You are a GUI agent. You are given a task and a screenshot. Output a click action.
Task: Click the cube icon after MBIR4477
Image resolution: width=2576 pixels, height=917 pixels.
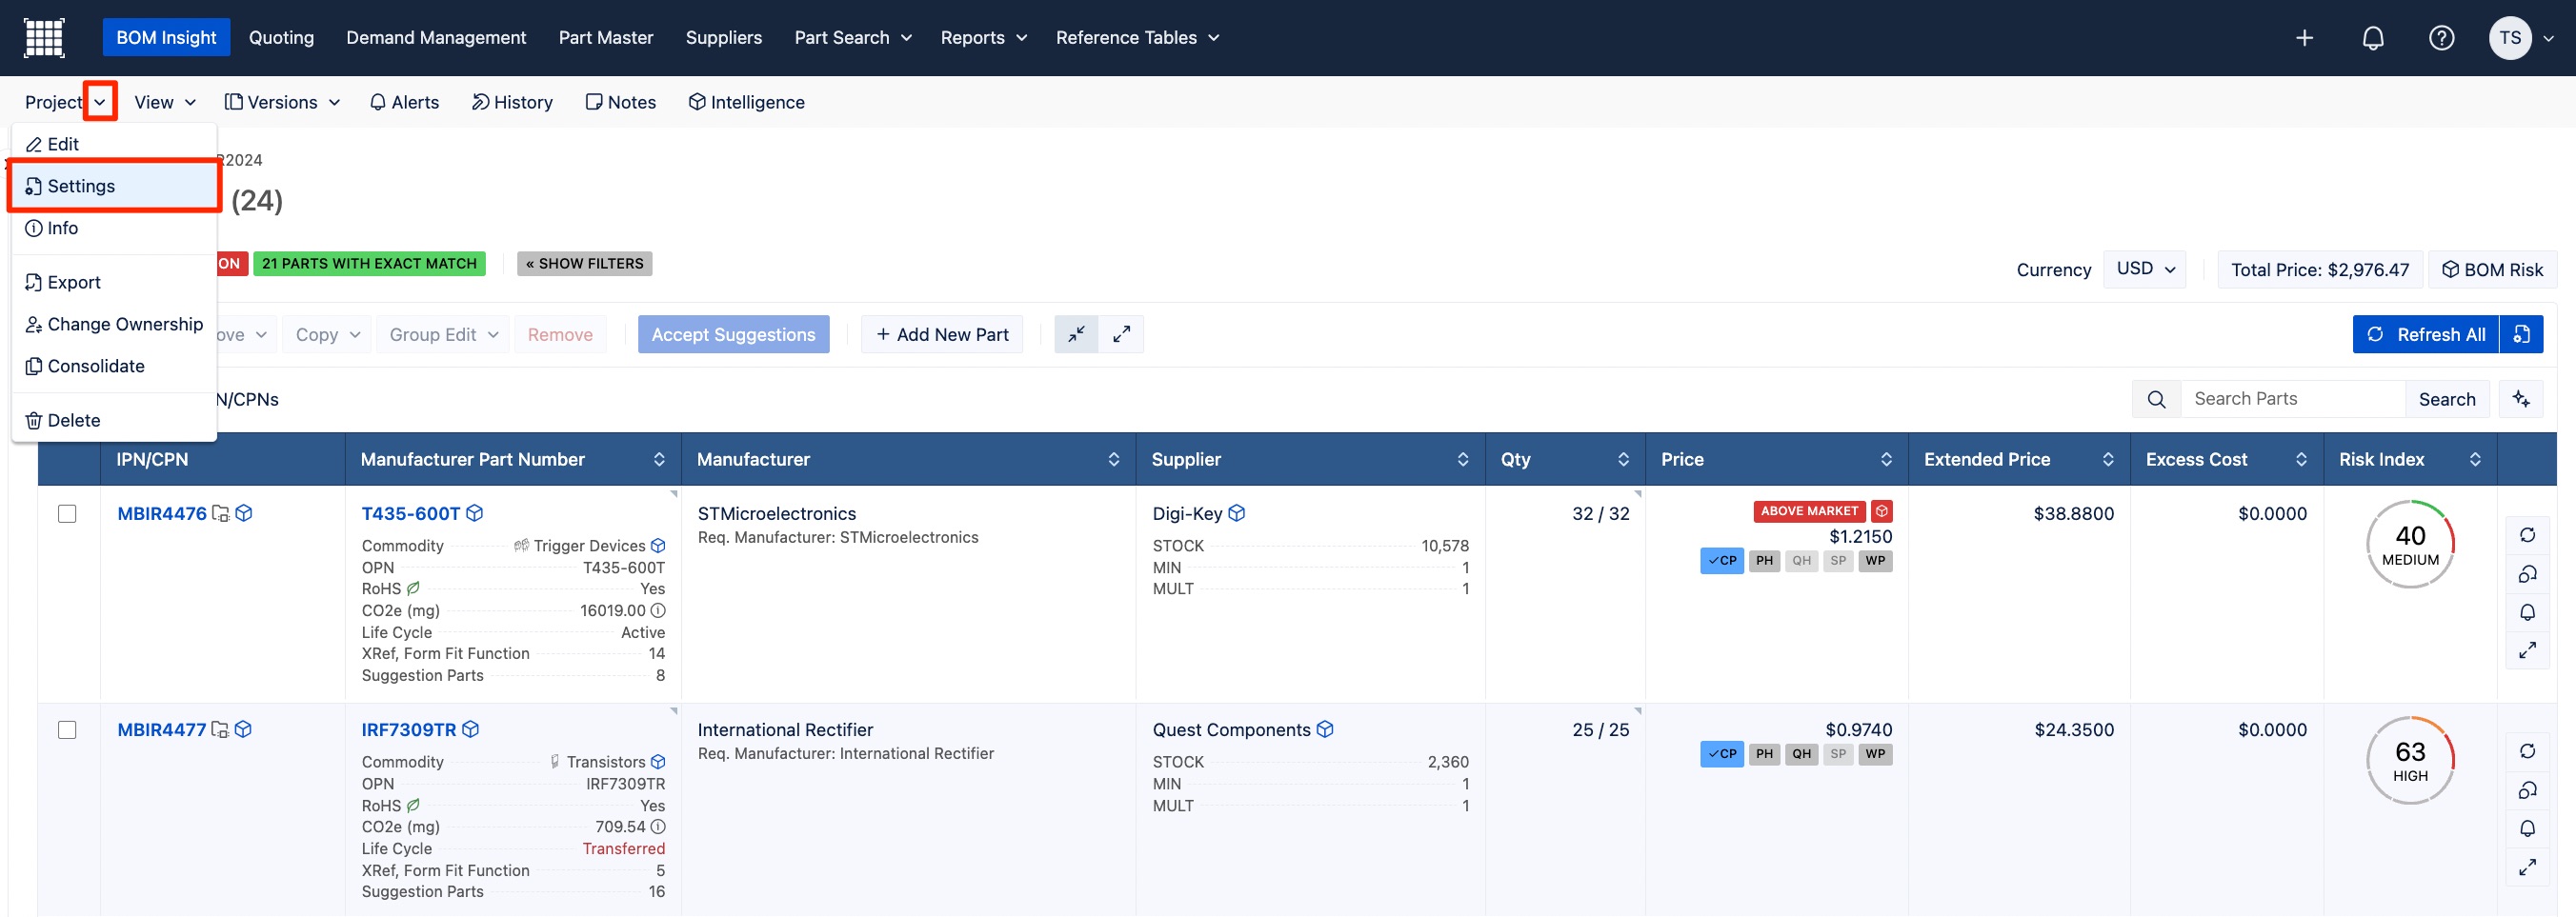pyautogui.click(x=243, y=729)
